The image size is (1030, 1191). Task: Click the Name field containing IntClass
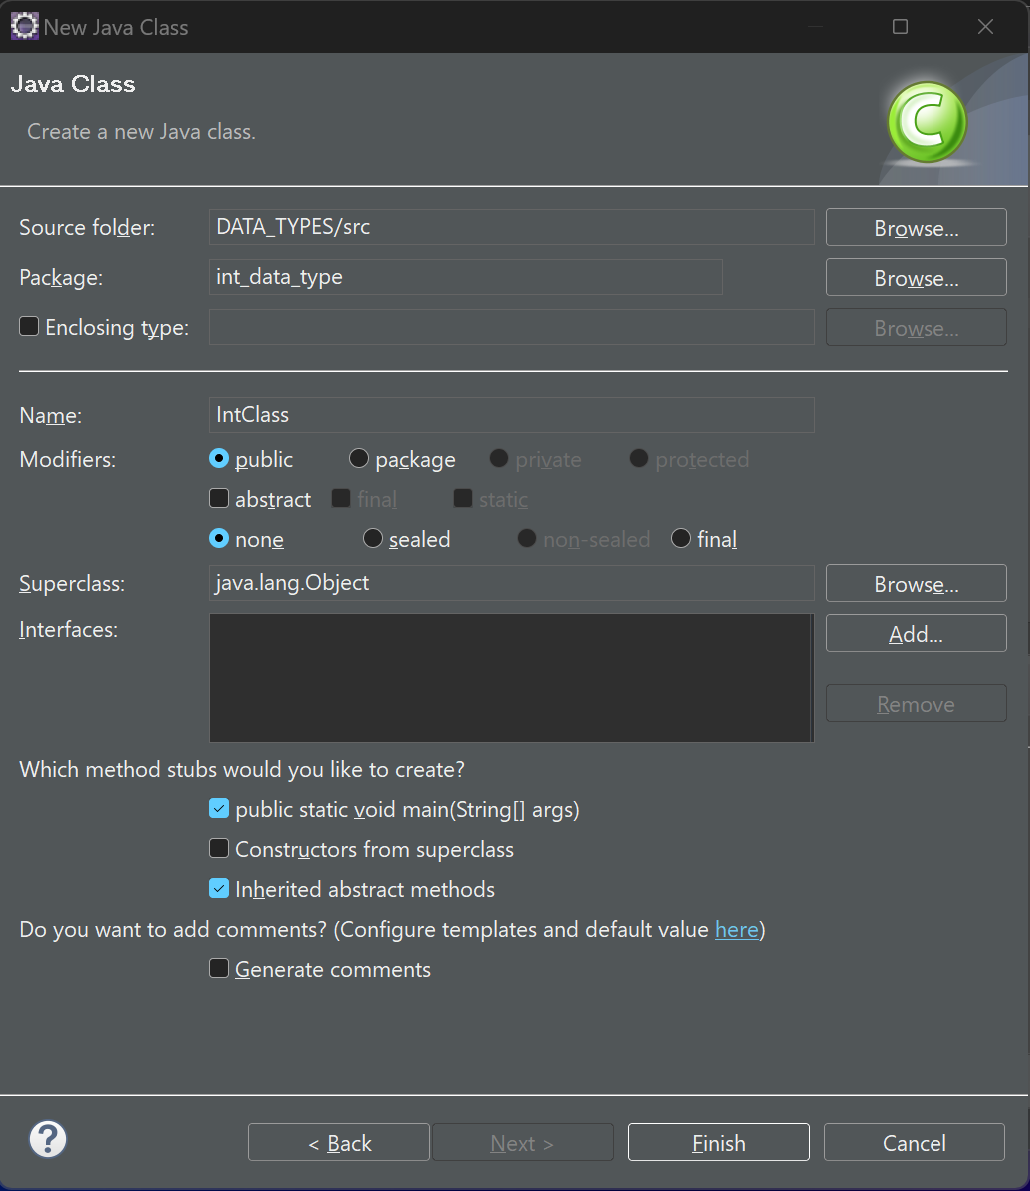(x=512, y=415)
